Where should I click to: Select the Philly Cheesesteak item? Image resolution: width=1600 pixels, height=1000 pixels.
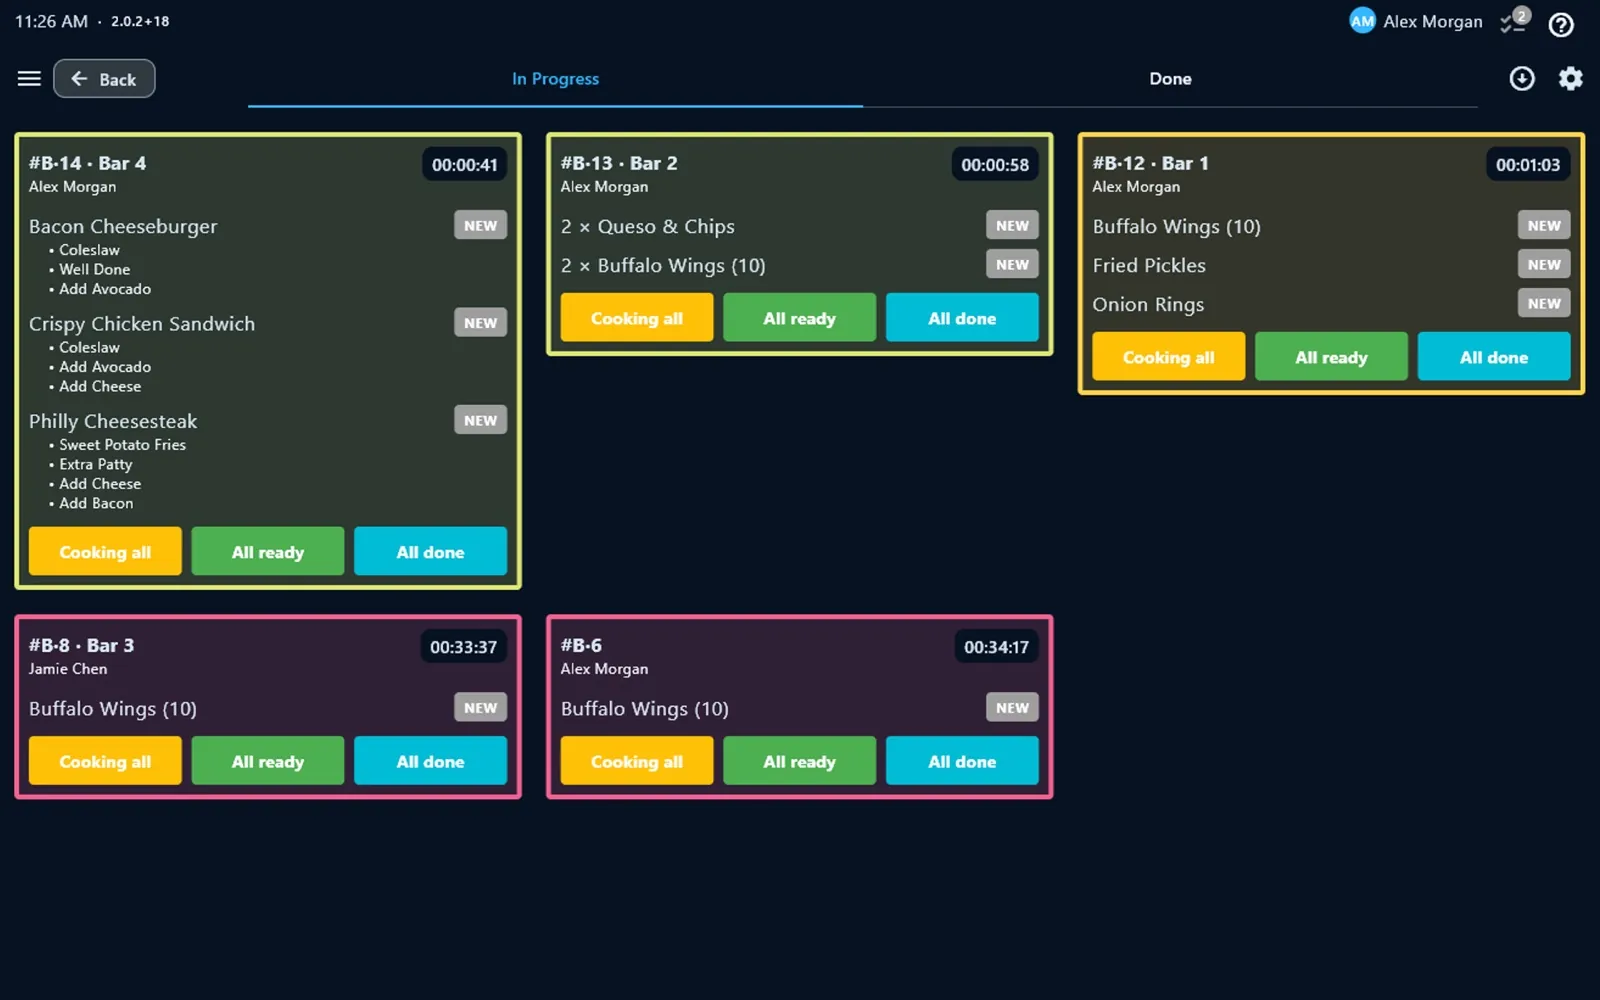click(x=113, y=421)
